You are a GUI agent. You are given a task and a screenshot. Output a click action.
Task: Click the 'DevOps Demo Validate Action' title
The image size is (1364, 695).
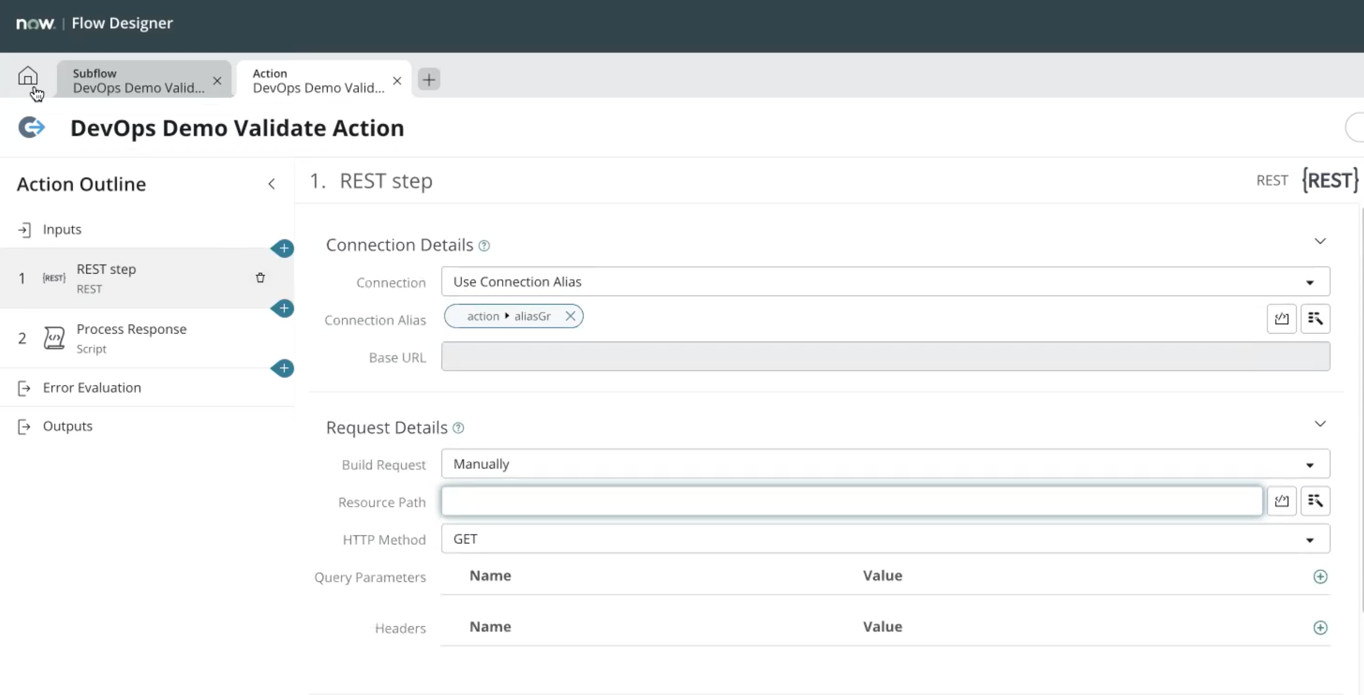237,128
